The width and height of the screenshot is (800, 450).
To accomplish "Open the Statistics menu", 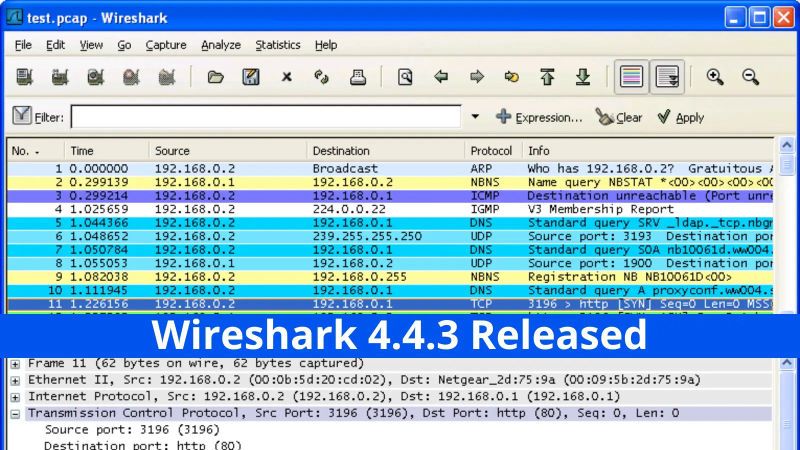I will pyautogui.click(x=278, y=45).
